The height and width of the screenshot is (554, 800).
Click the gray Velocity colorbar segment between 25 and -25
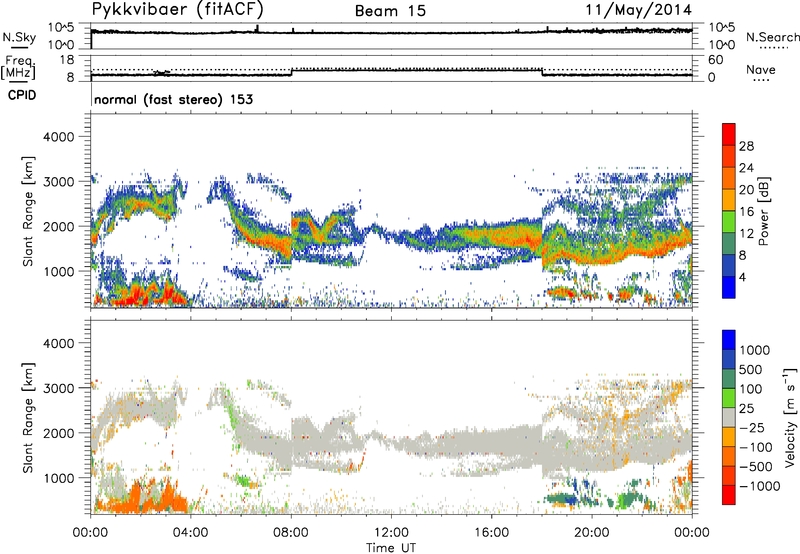(x=729, y=417)
